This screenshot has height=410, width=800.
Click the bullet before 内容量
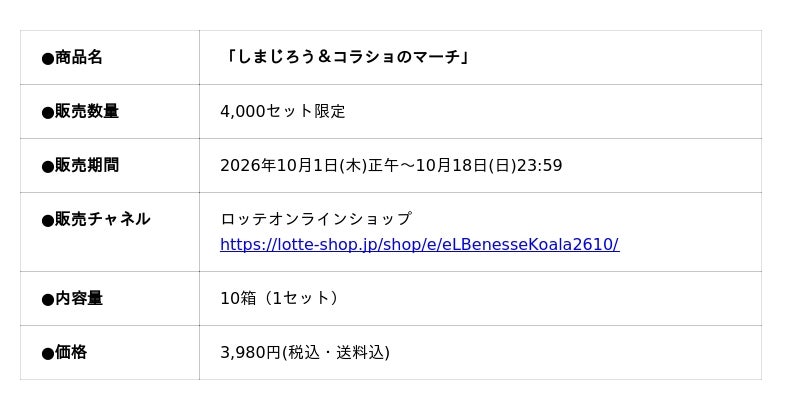(48, 299)
